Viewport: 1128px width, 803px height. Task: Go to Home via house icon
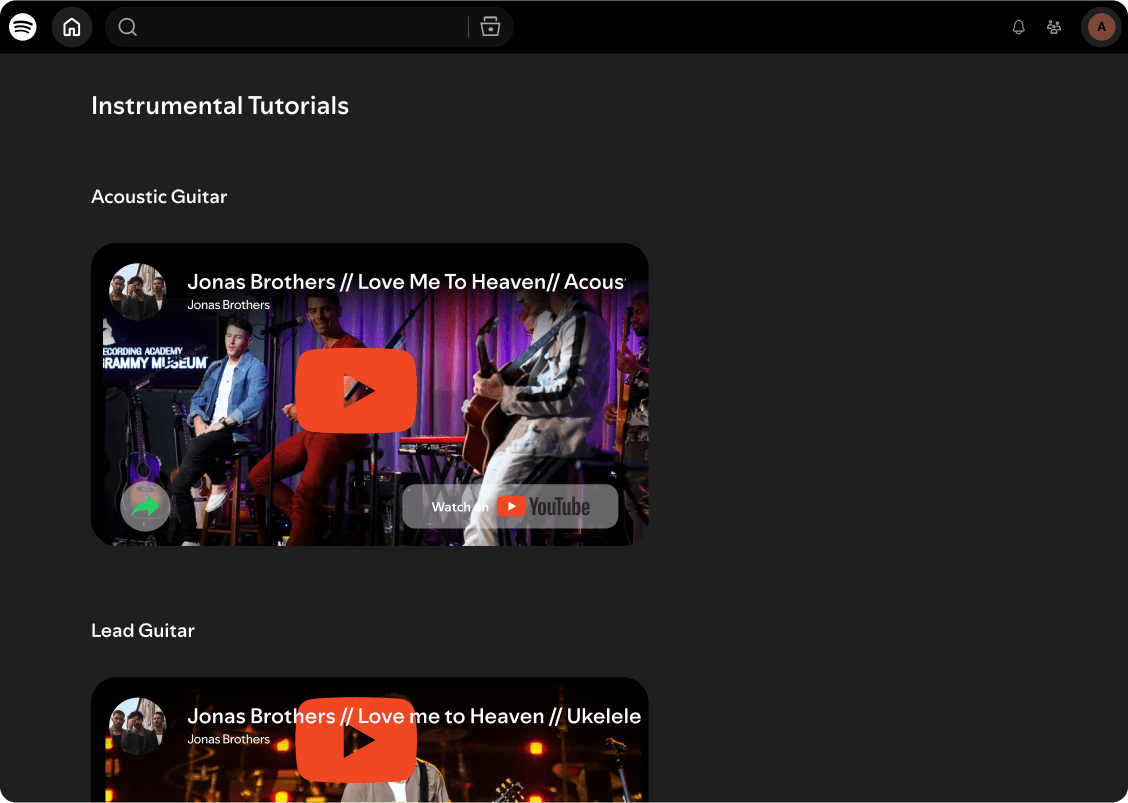(x=72, y=27)
